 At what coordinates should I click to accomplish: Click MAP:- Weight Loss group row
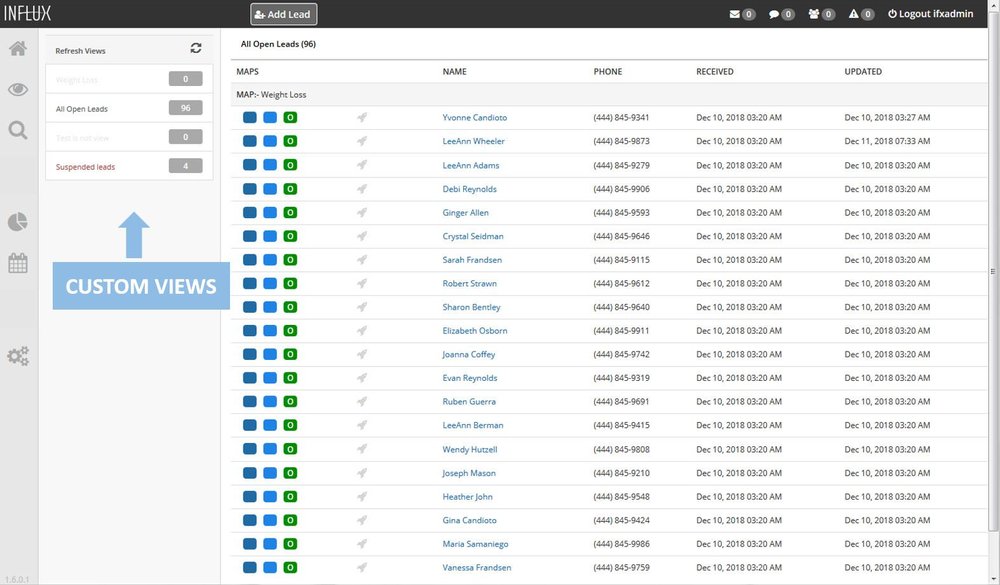click(609, 94)
